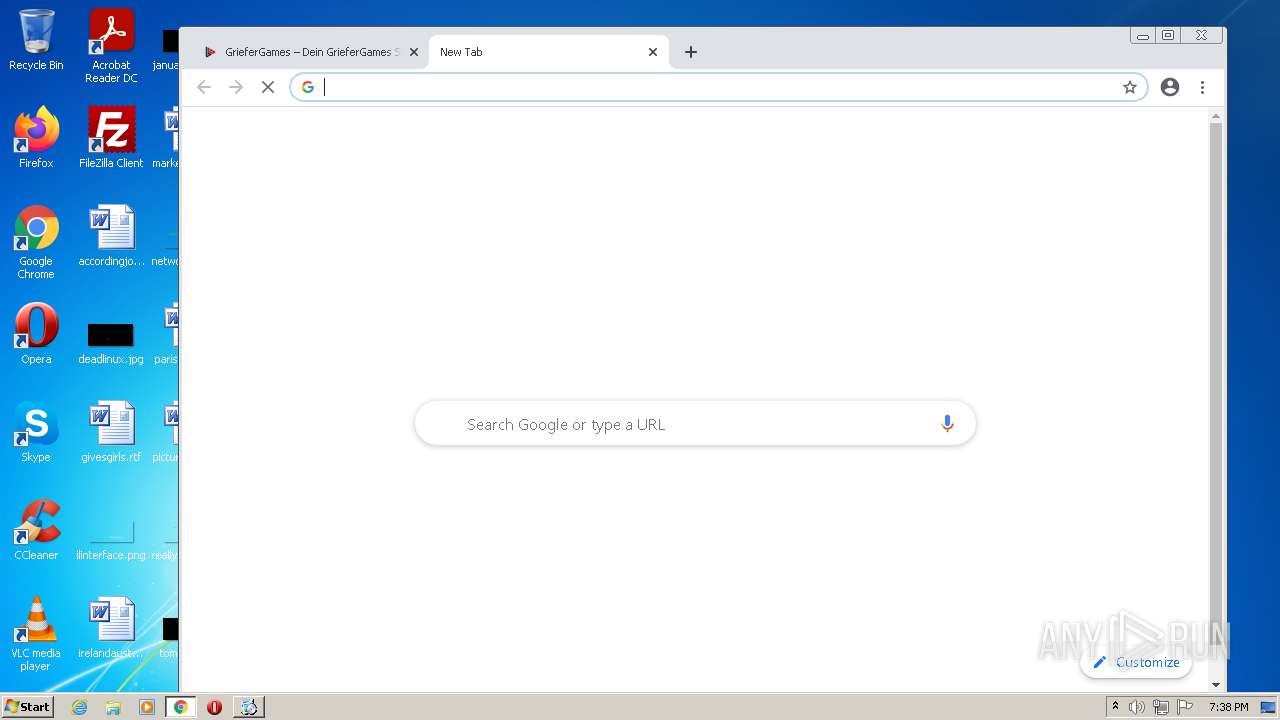This screenshot has width=1280, height=720.
Task: Go back to previous page
Action: click(204, 87)
